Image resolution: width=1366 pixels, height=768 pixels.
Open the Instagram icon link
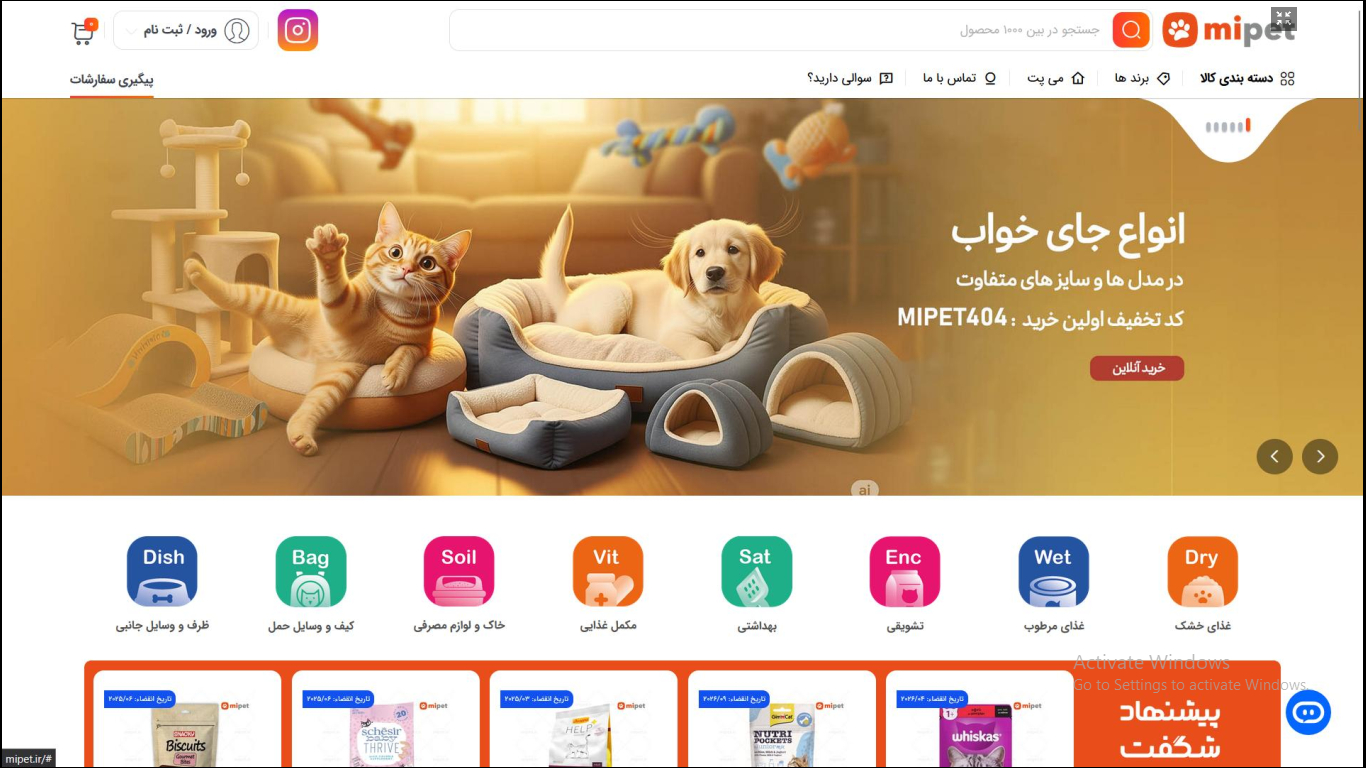[298, 30]
